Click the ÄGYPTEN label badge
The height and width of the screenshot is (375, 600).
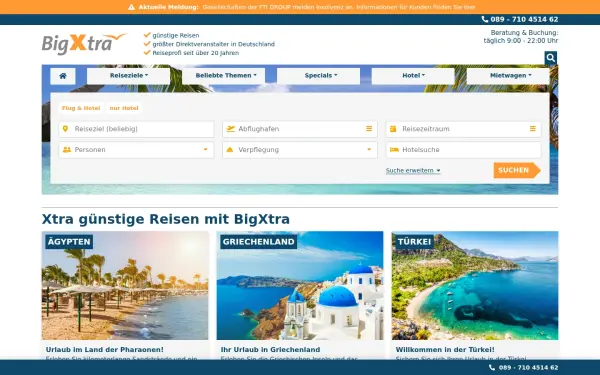[69, 242]
